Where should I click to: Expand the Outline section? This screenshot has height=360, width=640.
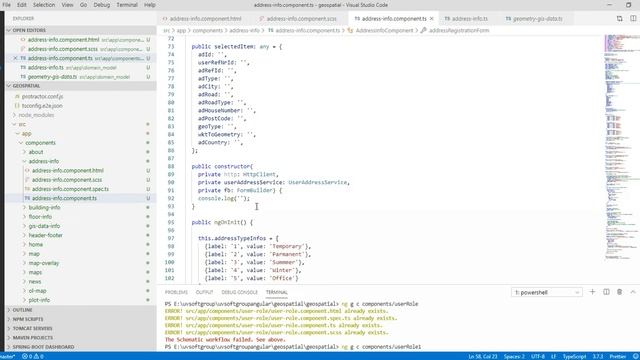(x=81, y=310)
